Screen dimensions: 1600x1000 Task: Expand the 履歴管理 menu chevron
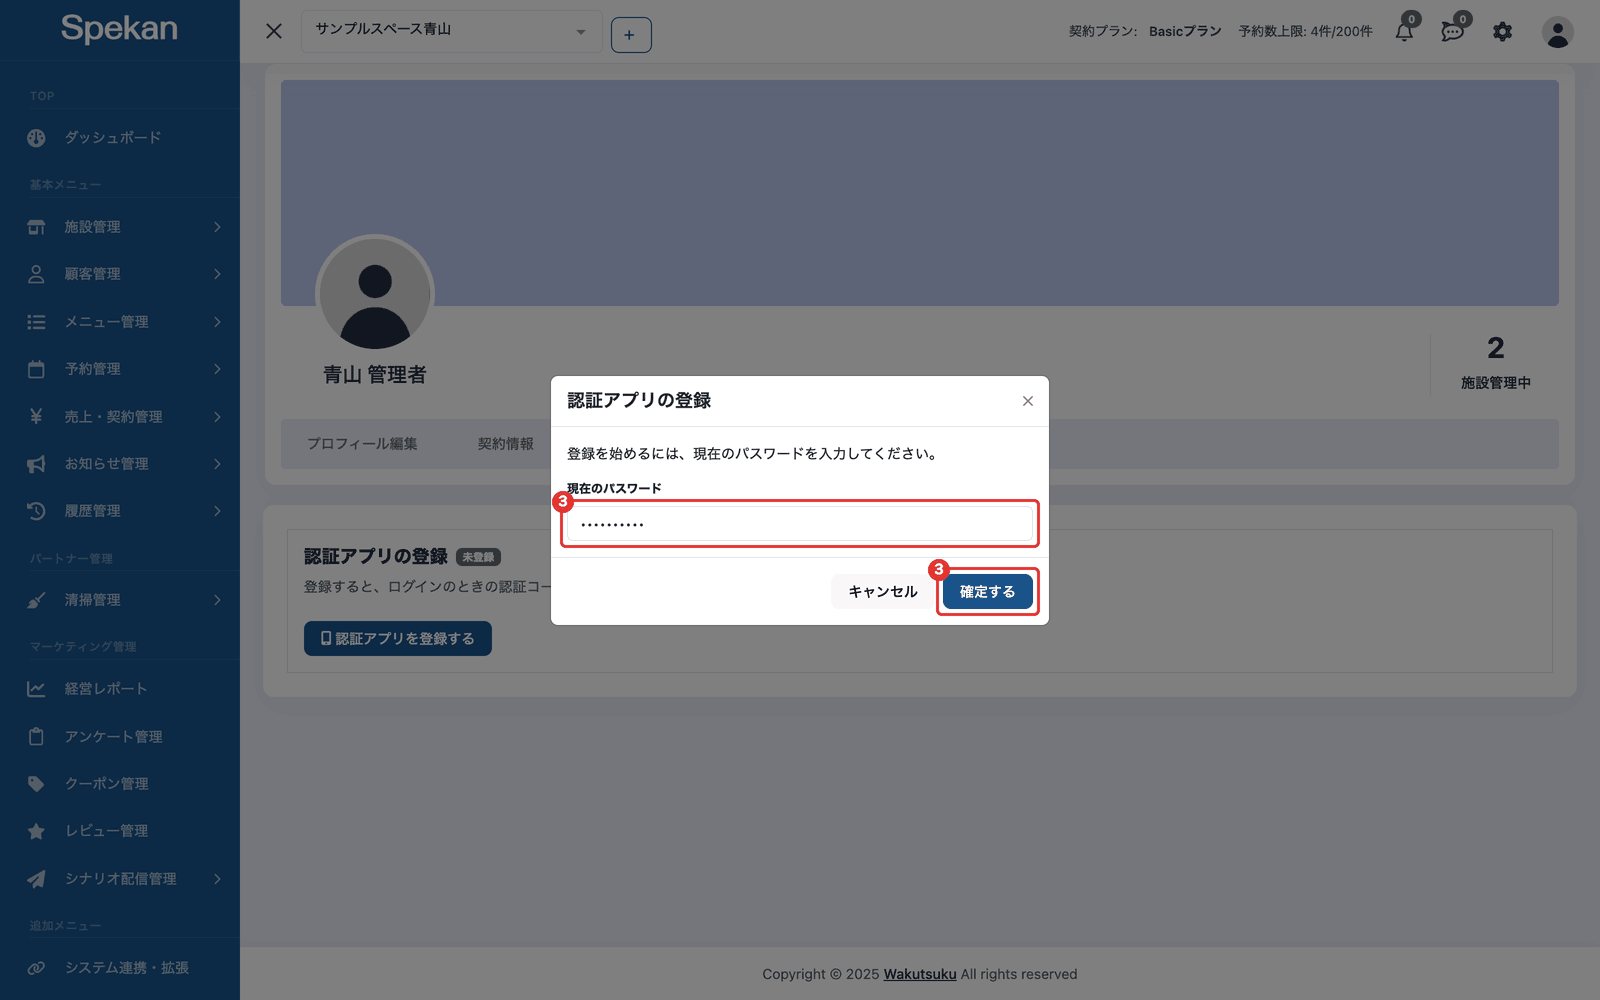[217, 511]
